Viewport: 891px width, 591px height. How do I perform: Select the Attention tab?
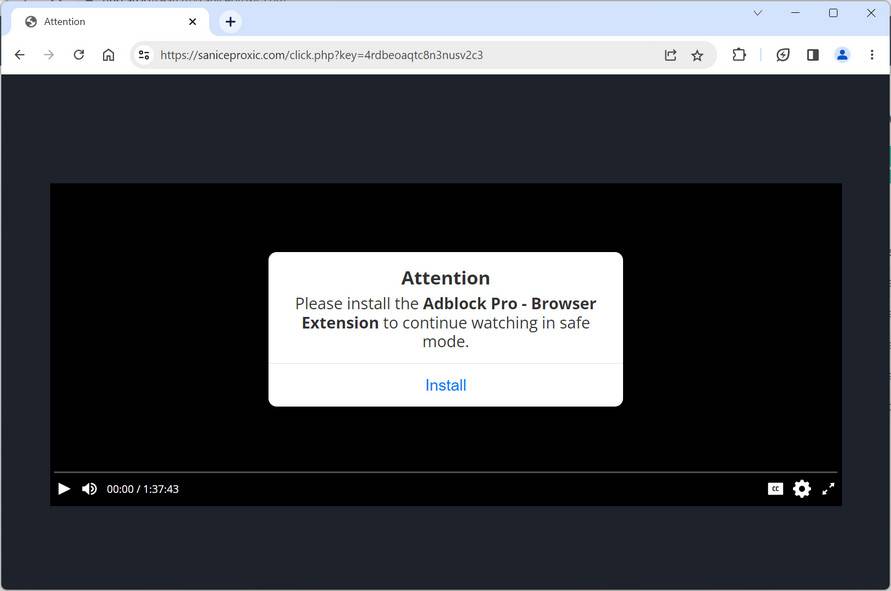[x=110, y=22]
